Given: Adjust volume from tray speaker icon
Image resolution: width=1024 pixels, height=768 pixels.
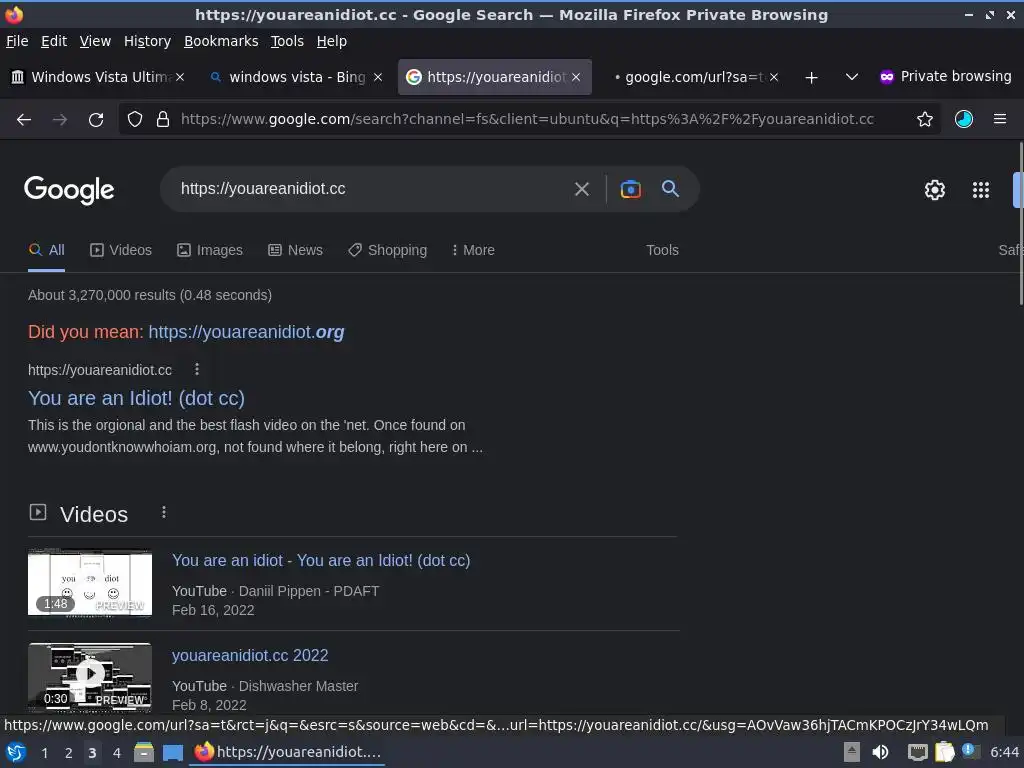Looking at the screenshot, I should pos(880,752).
